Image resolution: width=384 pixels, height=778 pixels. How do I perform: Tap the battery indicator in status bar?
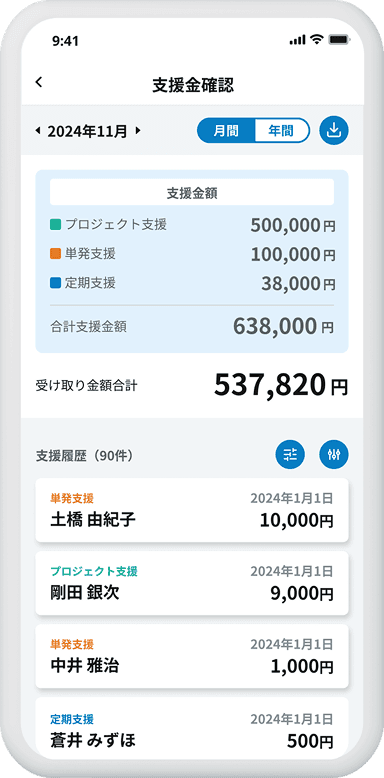(x=339, y=40)
